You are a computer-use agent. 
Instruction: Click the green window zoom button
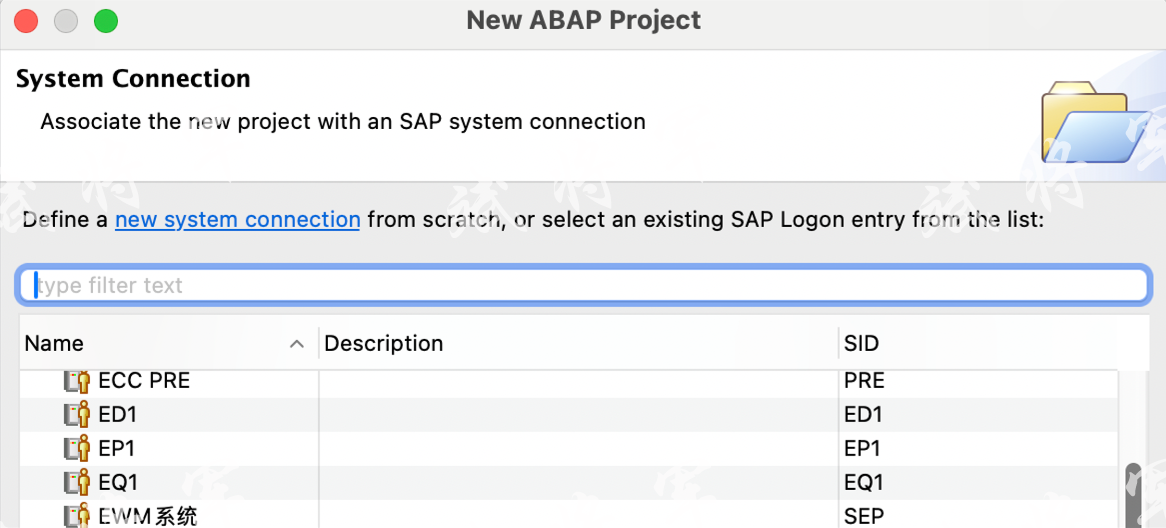(105, 20)
